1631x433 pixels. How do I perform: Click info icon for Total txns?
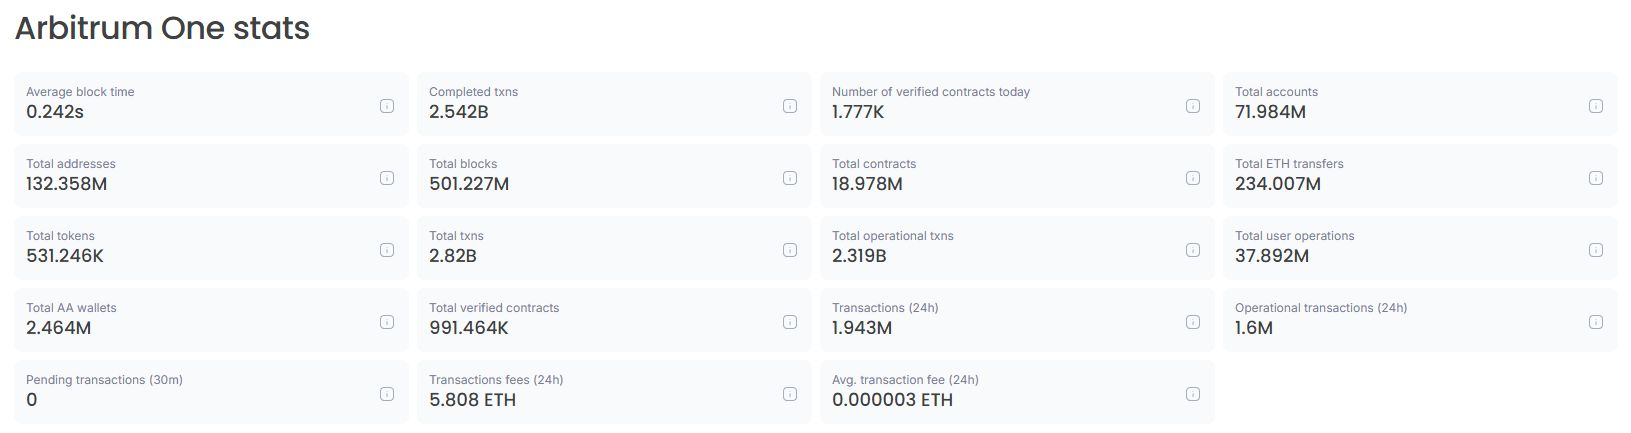point(790,250)
